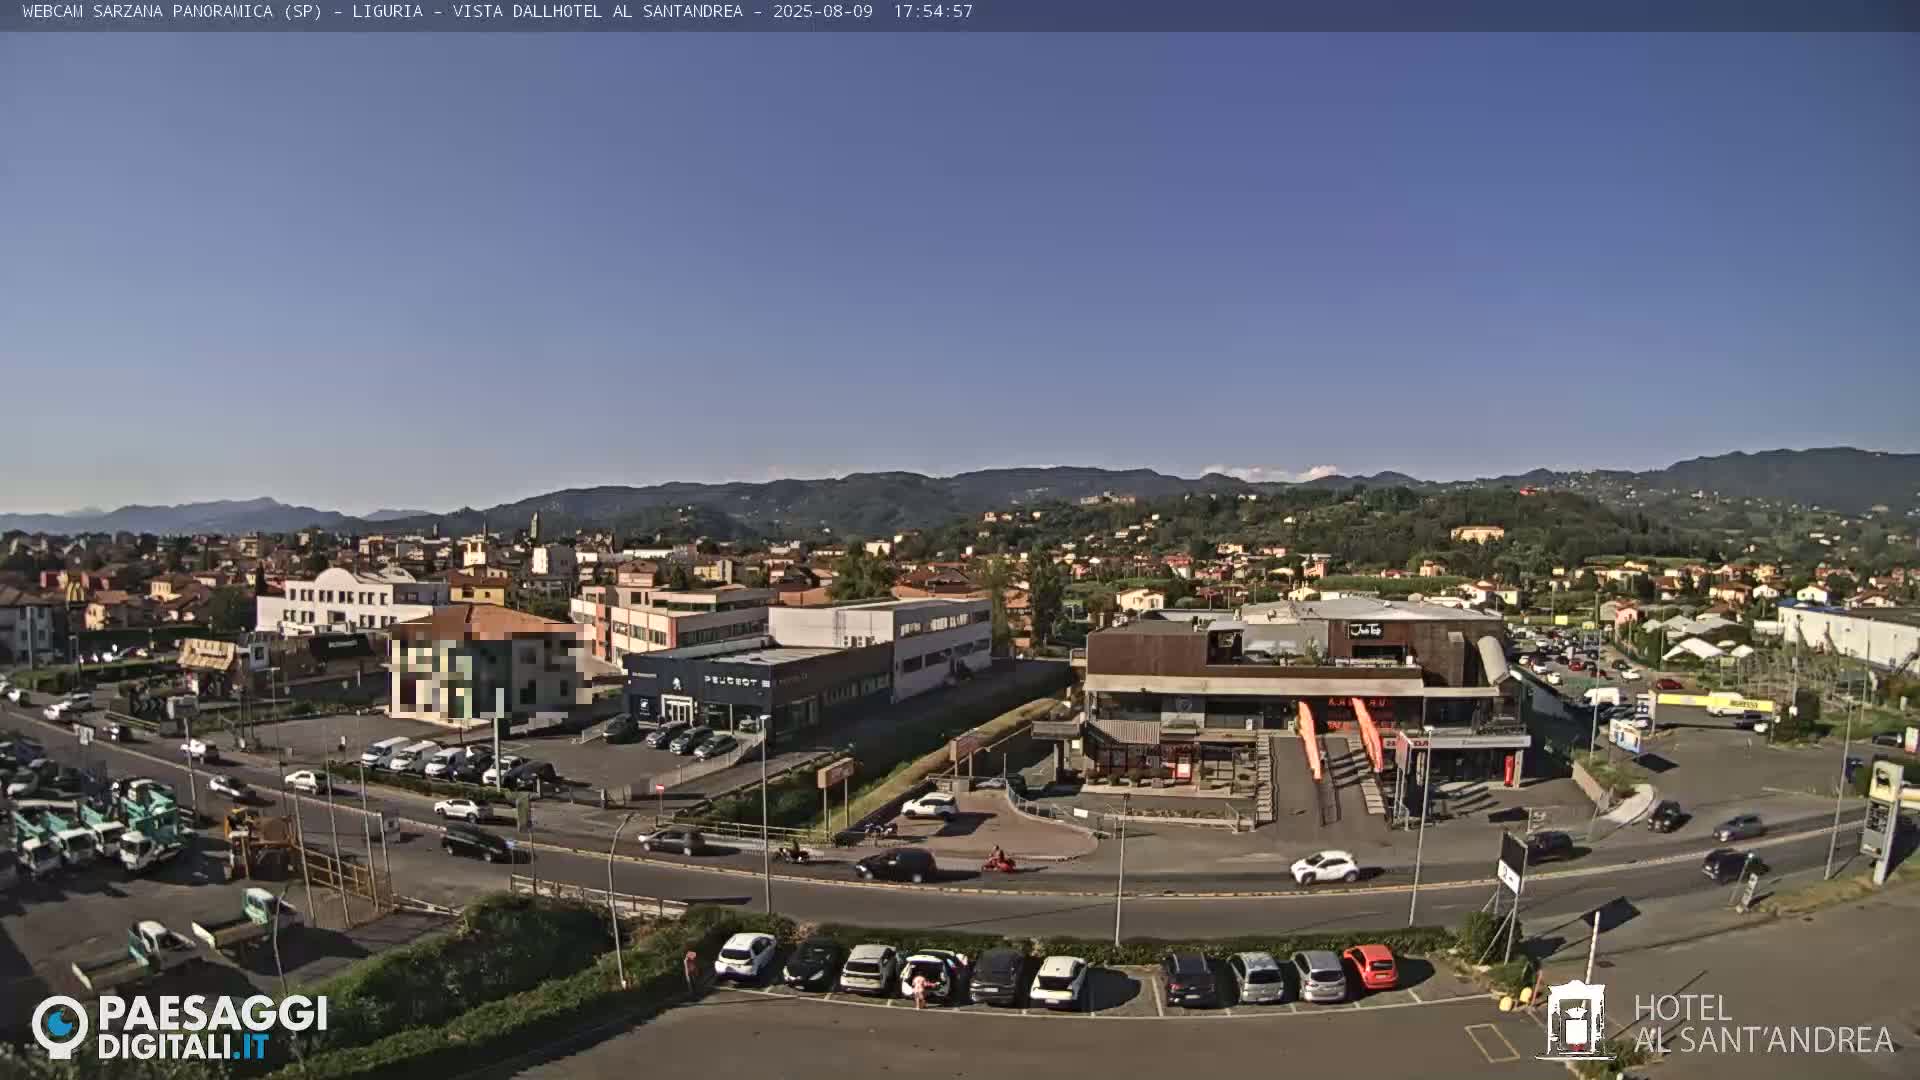Click the white car driving on the road
The image size is (1920, 1080).
1324,867
